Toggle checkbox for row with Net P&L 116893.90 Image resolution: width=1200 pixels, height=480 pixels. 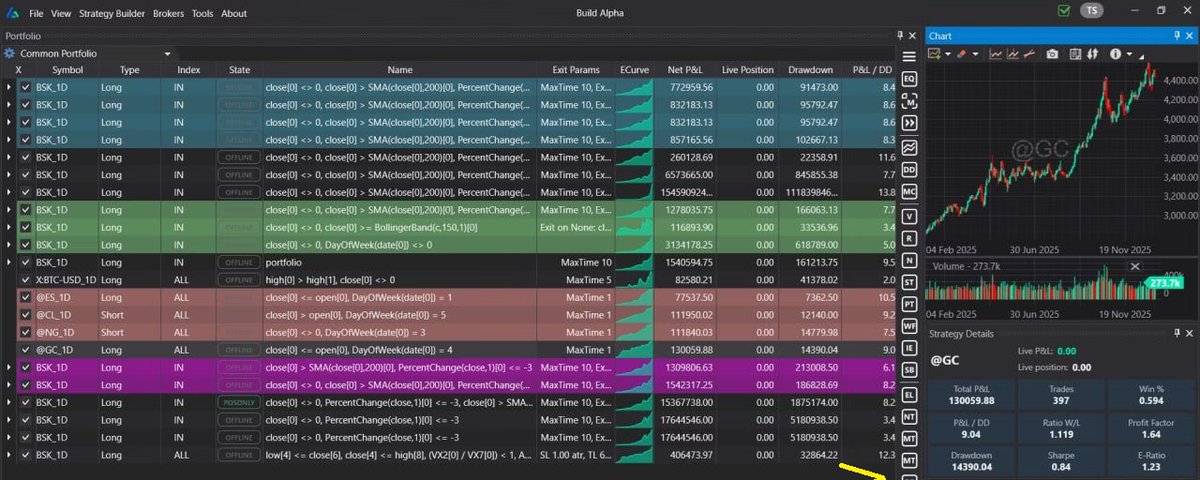tap(26, 227)
